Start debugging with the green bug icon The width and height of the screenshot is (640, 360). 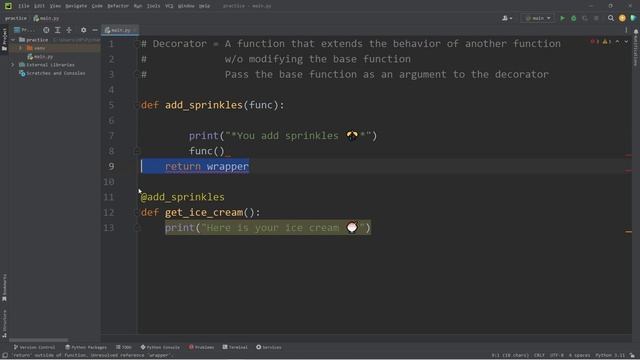573,18
